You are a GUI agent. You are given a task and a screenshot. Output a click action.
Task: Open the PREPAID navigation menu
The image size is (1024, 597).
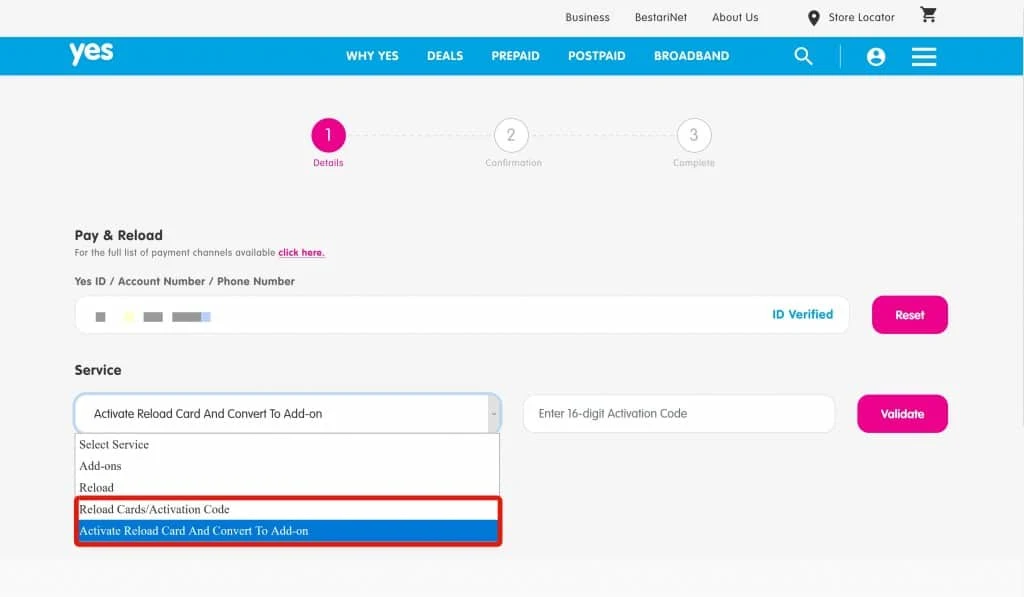515,56
